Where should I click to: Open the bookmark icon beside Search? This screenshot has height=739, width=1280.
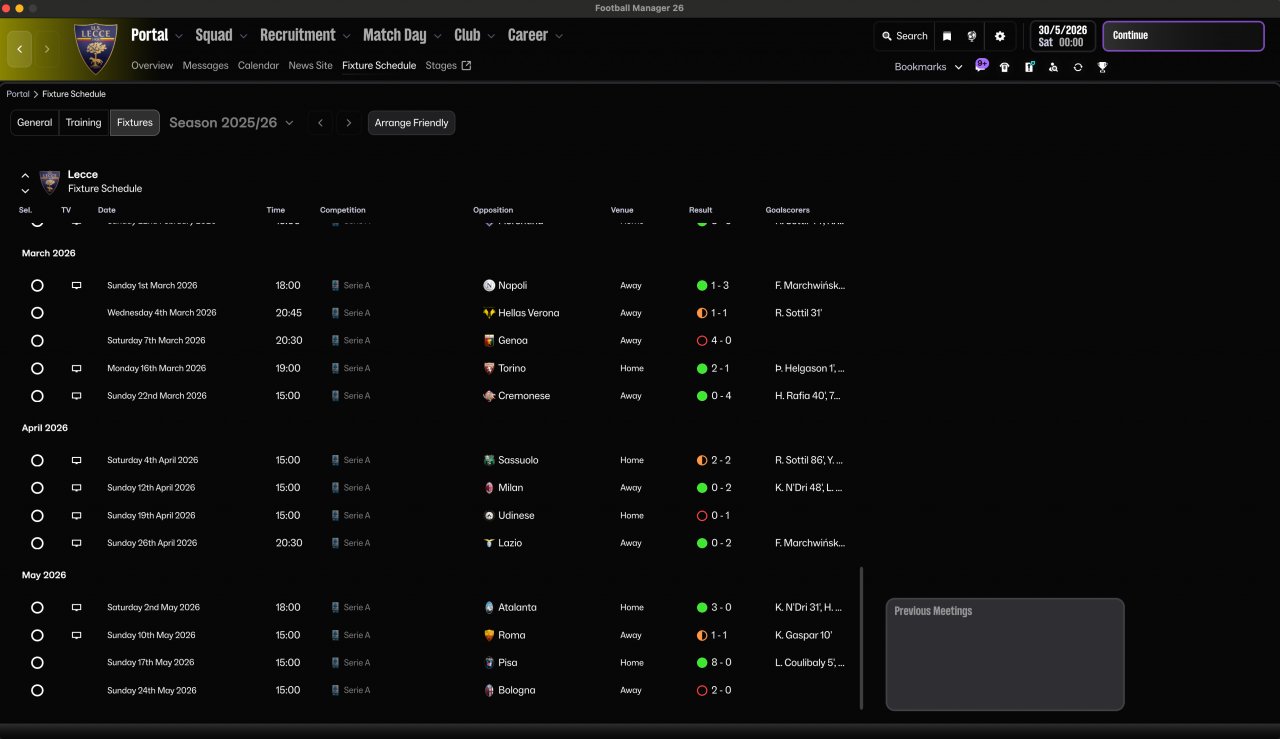pos(947,36)
